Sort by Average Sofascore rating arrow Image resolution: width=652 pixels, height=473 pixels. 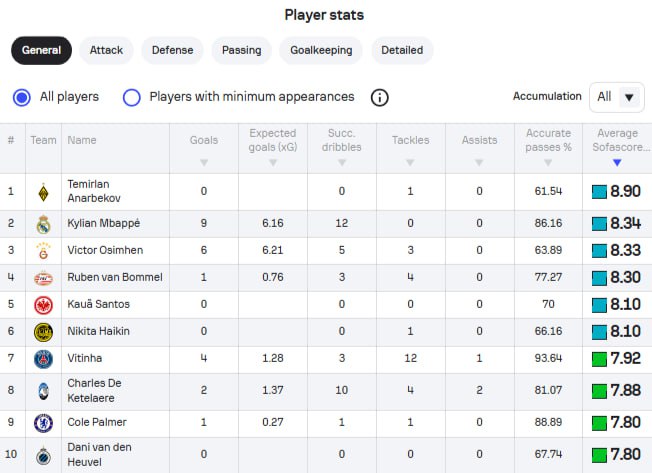click(617, 162)
